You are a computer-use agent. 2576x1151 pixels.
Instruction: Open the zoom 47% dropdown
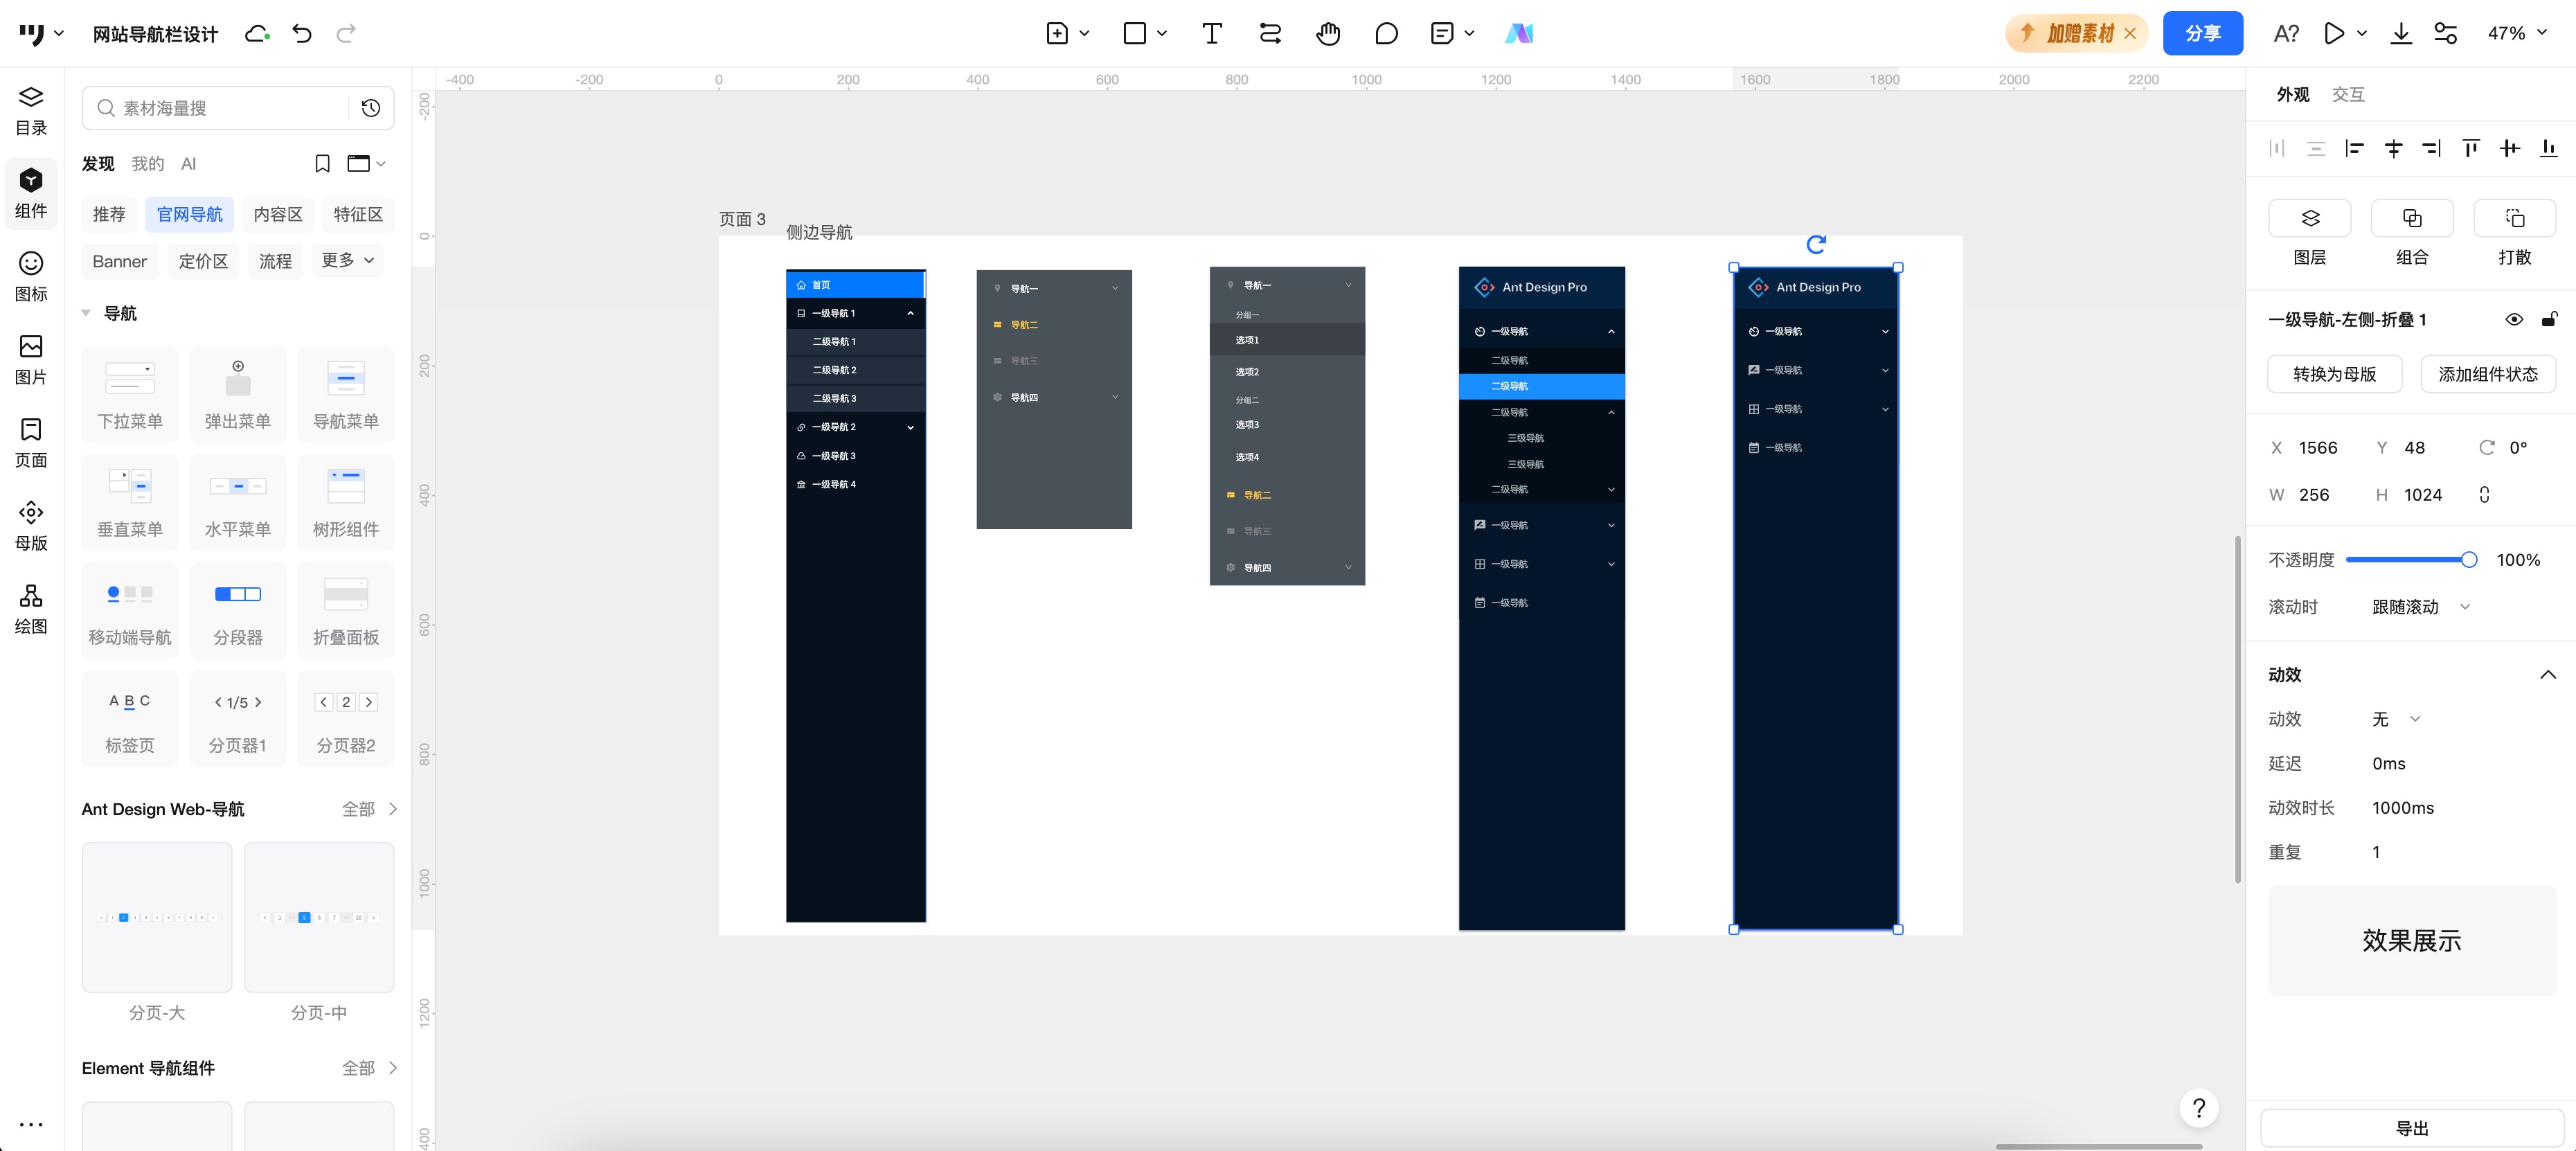pos(2517,33)
